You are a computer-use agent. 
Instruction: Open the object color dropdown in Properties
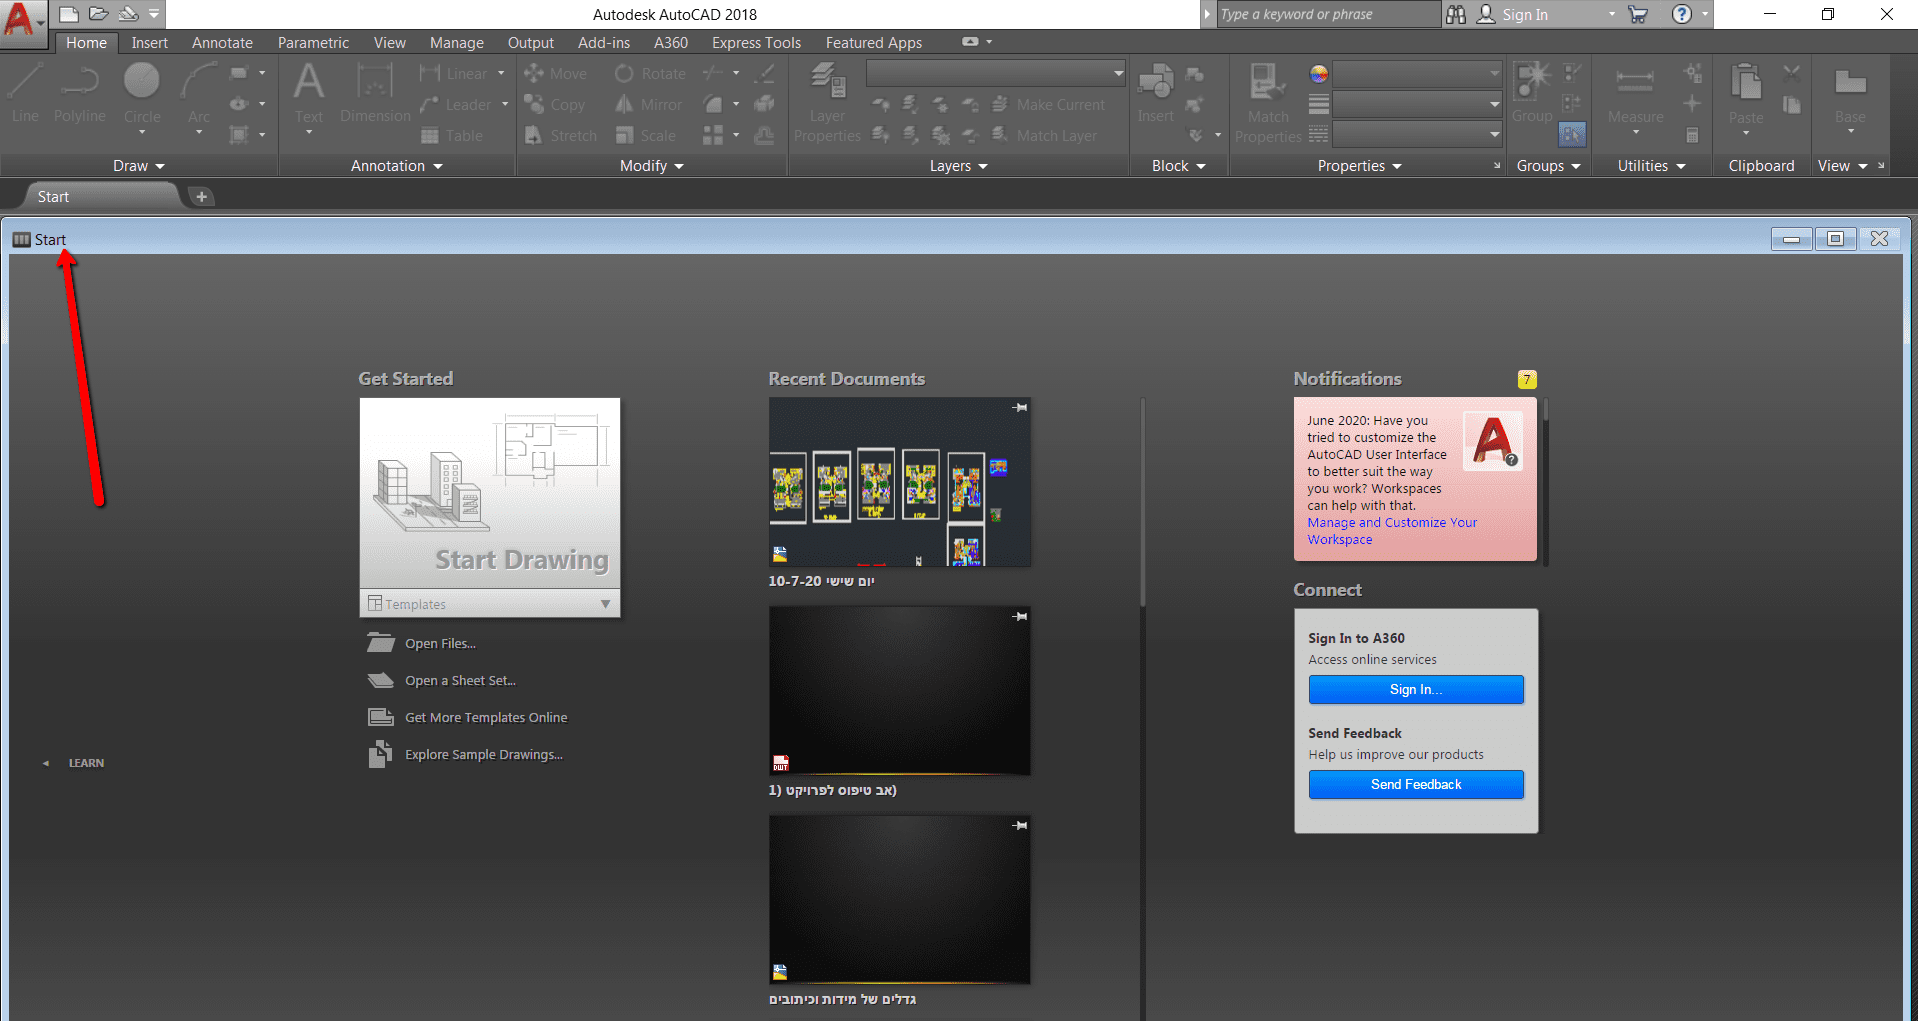(1417, 73)
